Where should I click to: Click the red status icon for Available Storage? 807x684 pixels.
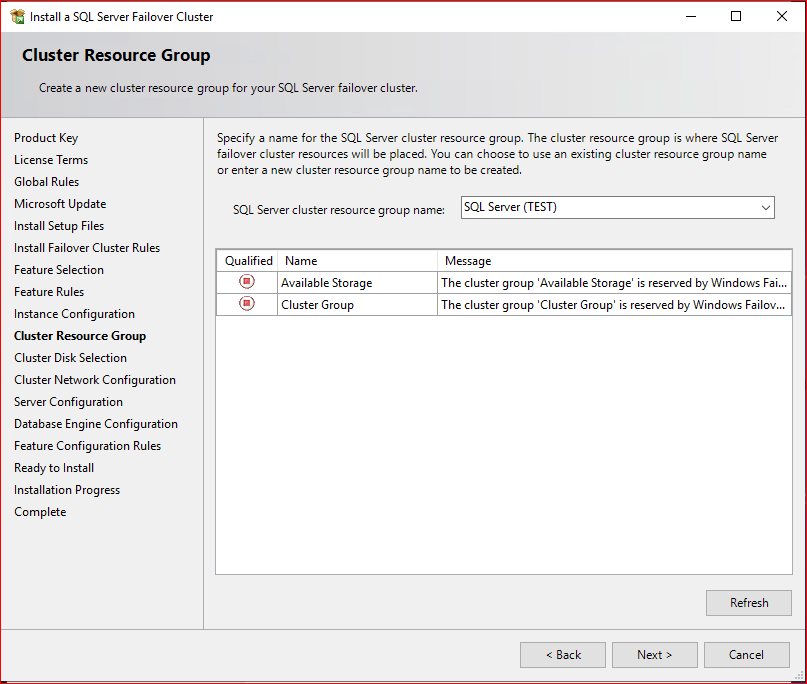(x=247, y=282)
